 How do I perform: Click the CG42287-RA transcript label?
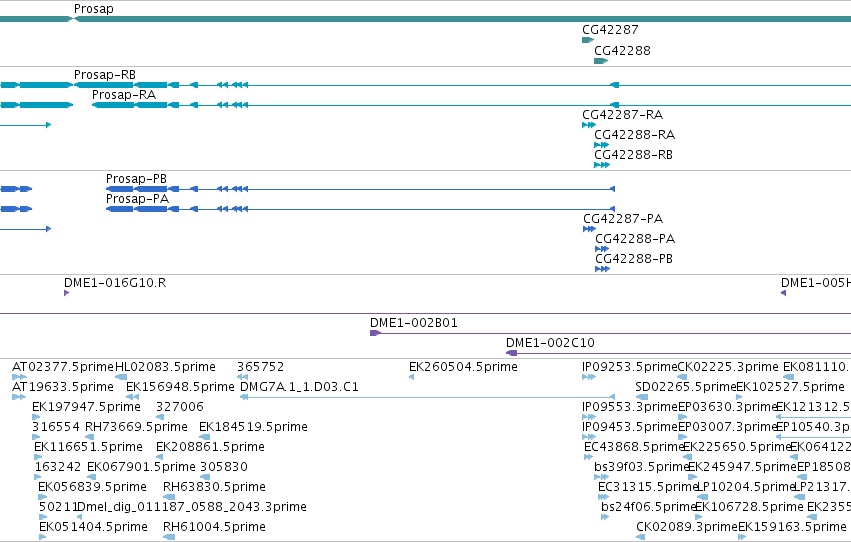623,114
